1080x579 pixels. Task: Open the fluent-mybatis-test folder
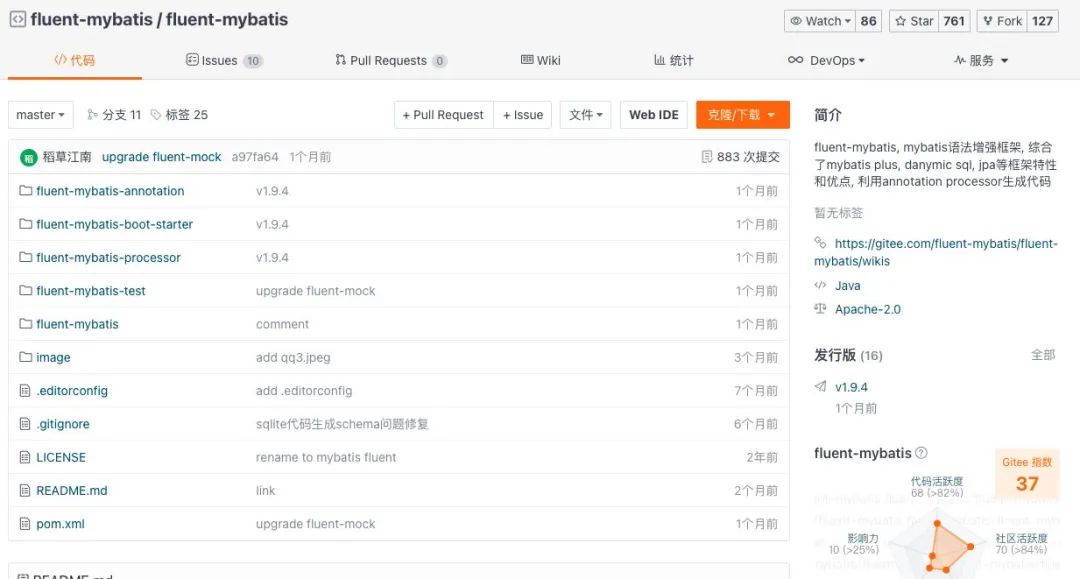click(x=91, y=291)
